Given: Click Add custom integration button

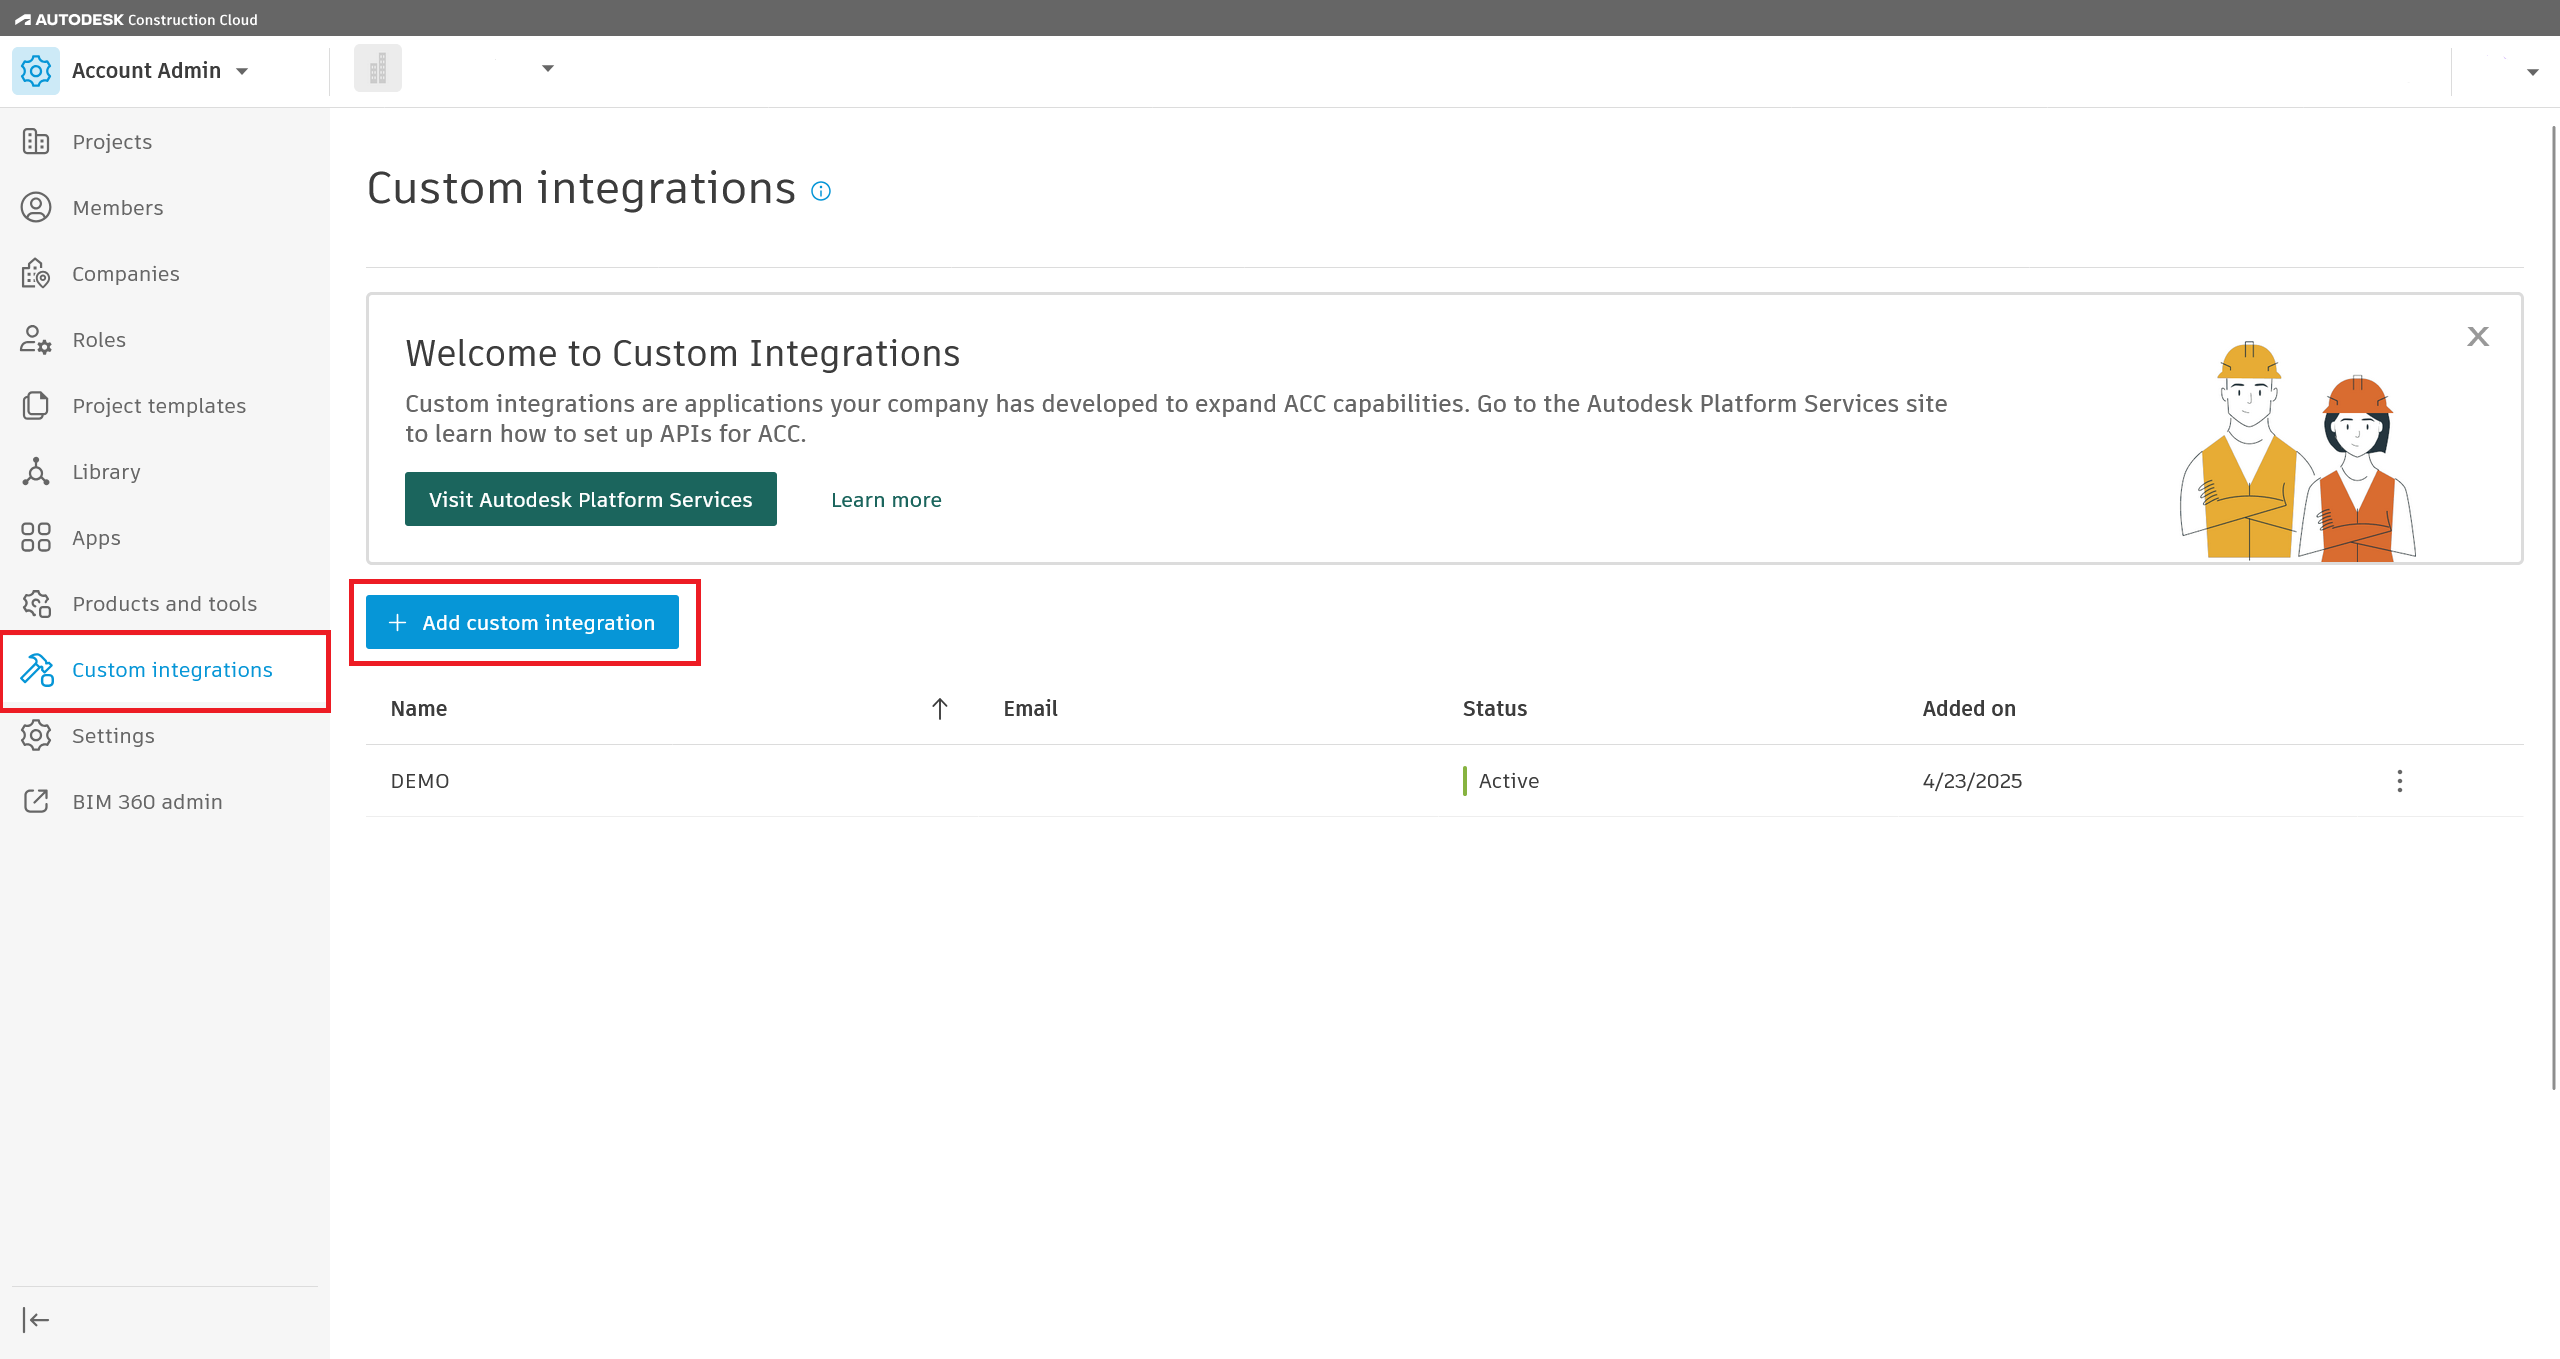Looking at the screenshot, I should [522, 622].
